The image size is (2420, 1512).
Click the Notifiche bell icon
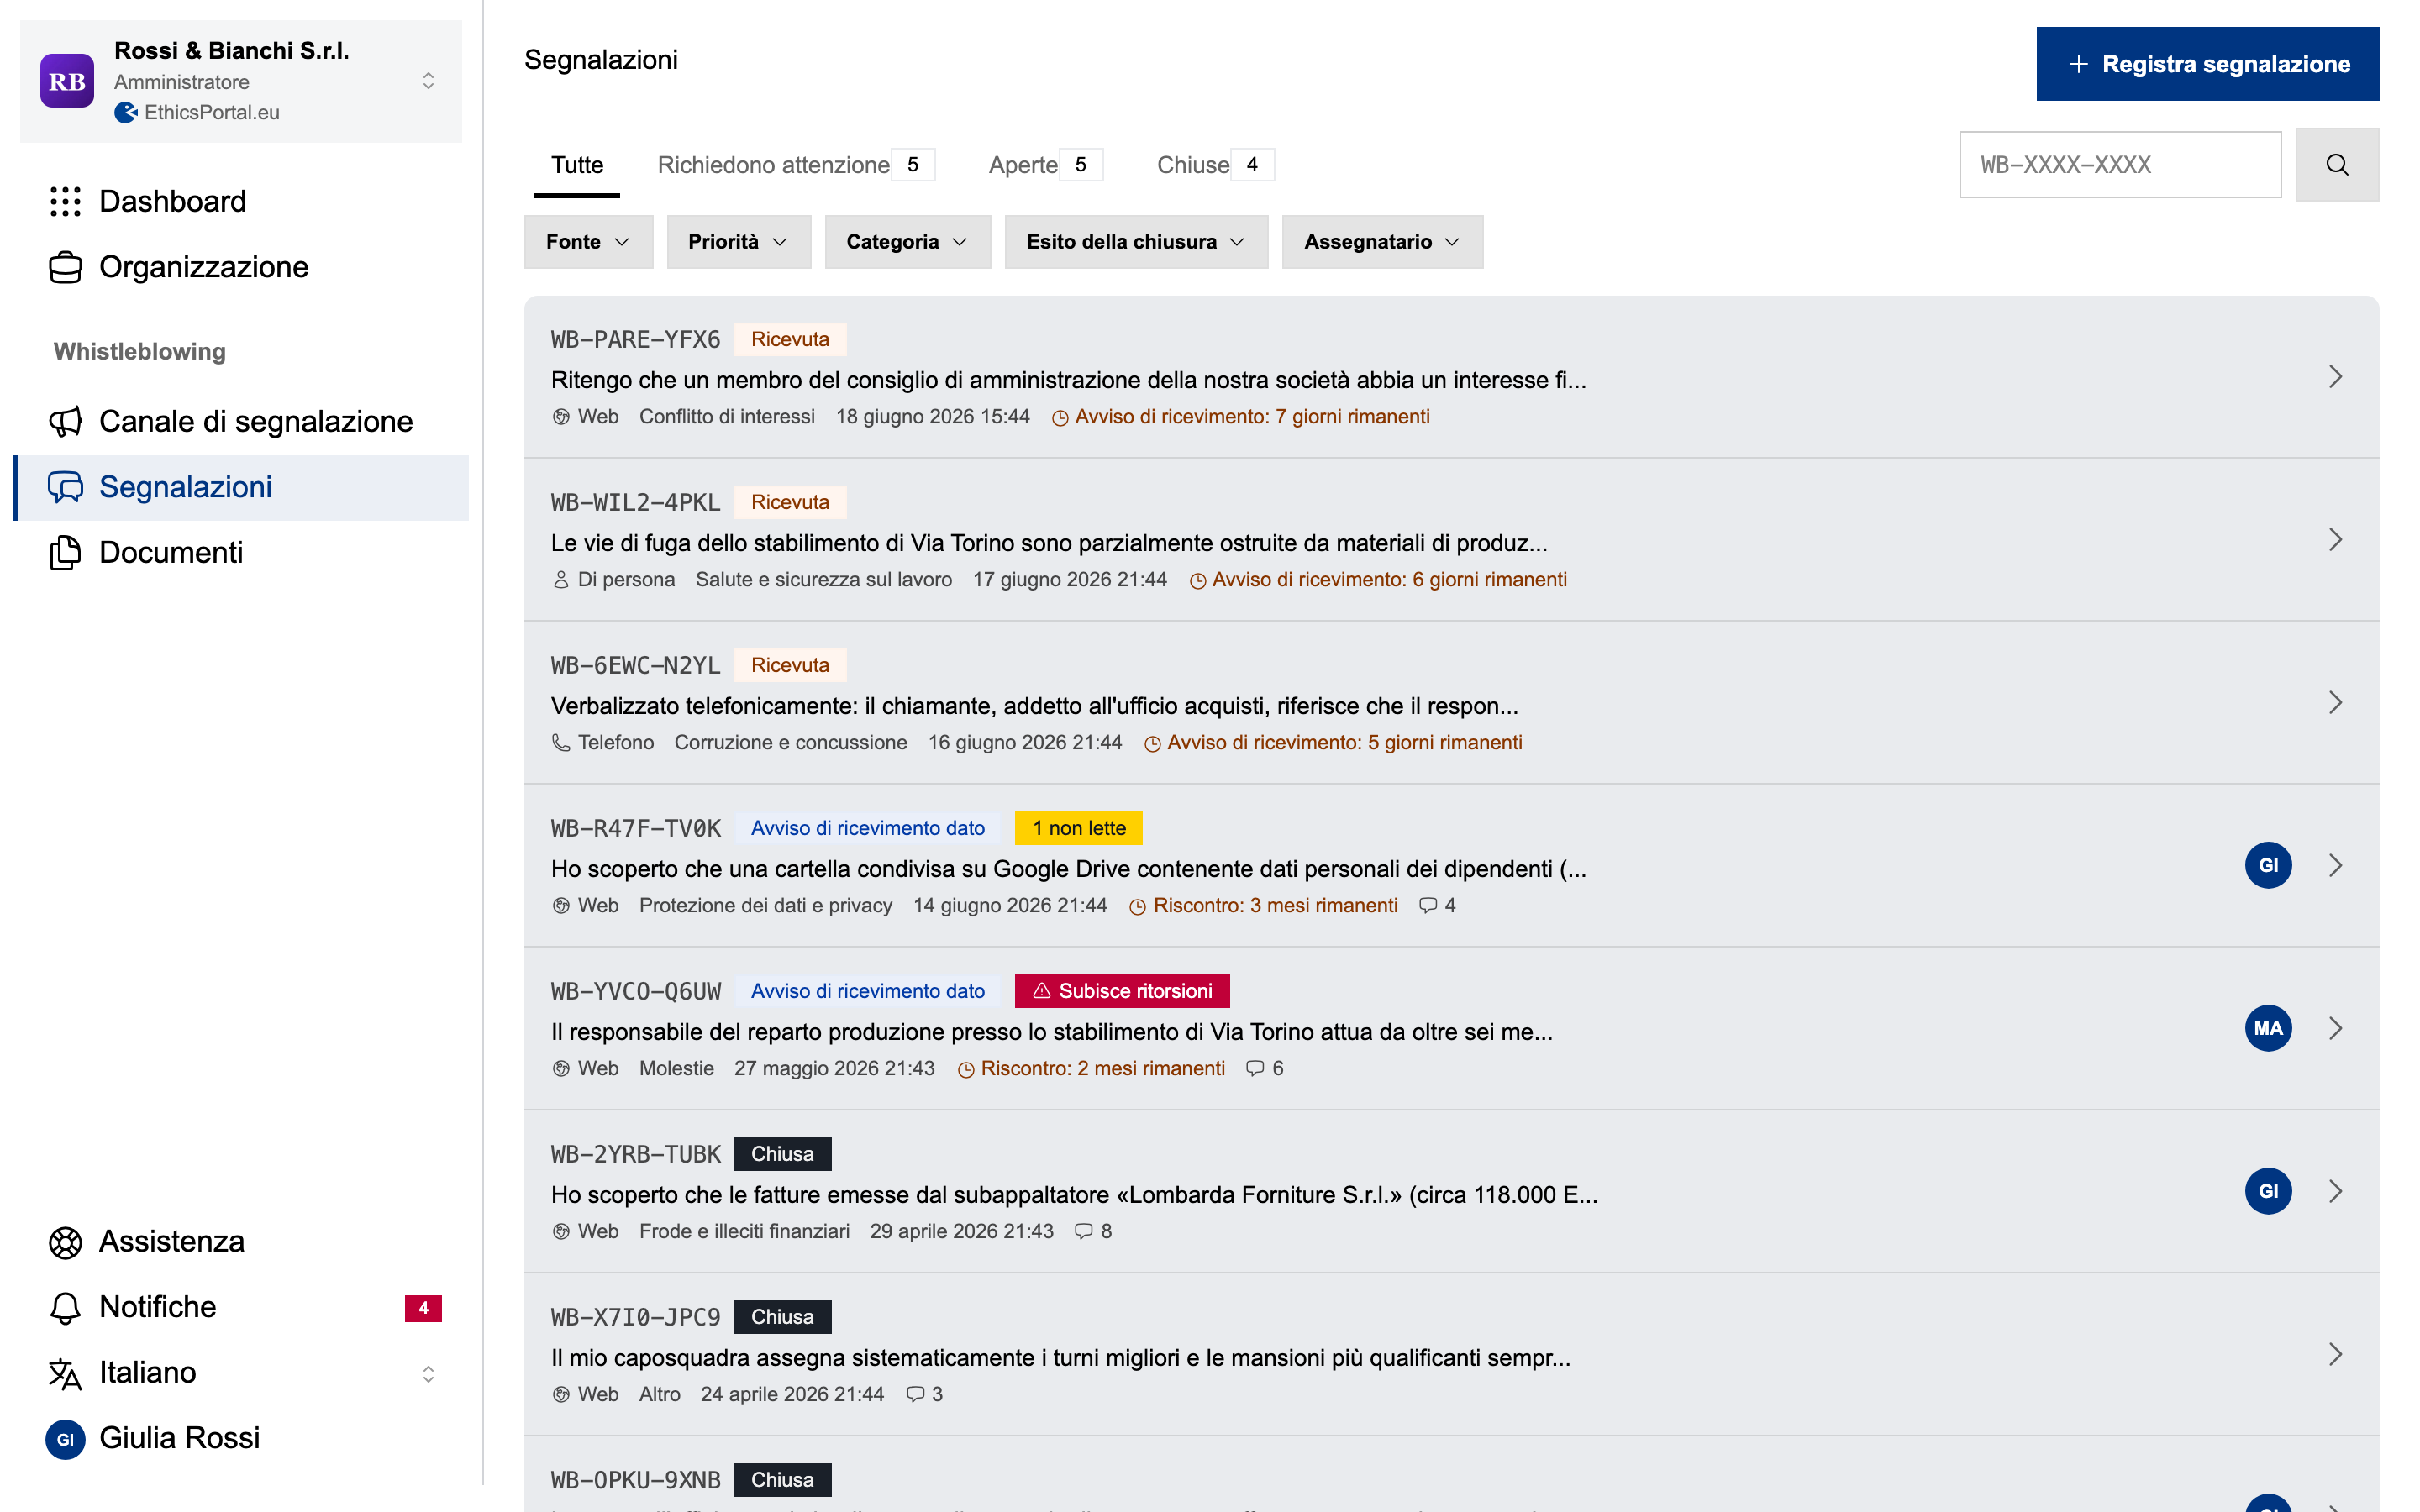(x=65, y=1307)
